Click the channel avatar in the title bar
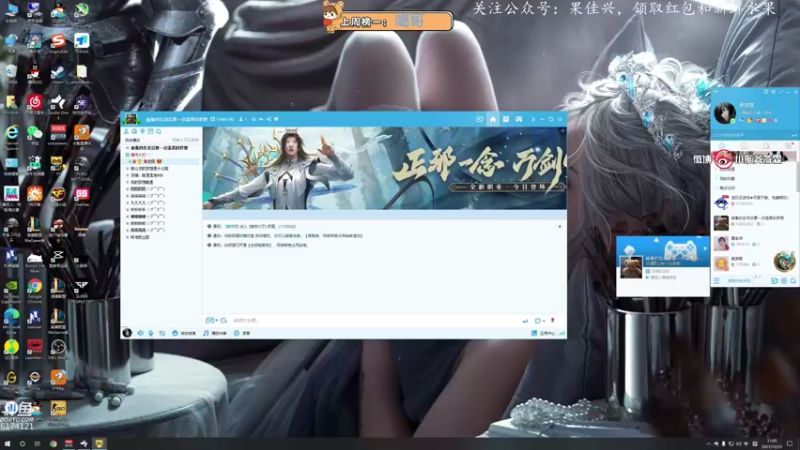 (x=131, y=119)
